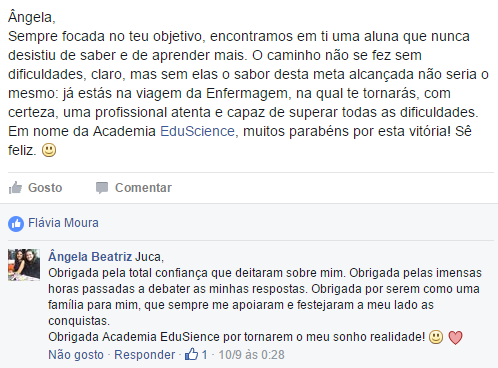498x368 pixels.
Task: Like the post via the Gosto label
Action: [x=45, y=188]
